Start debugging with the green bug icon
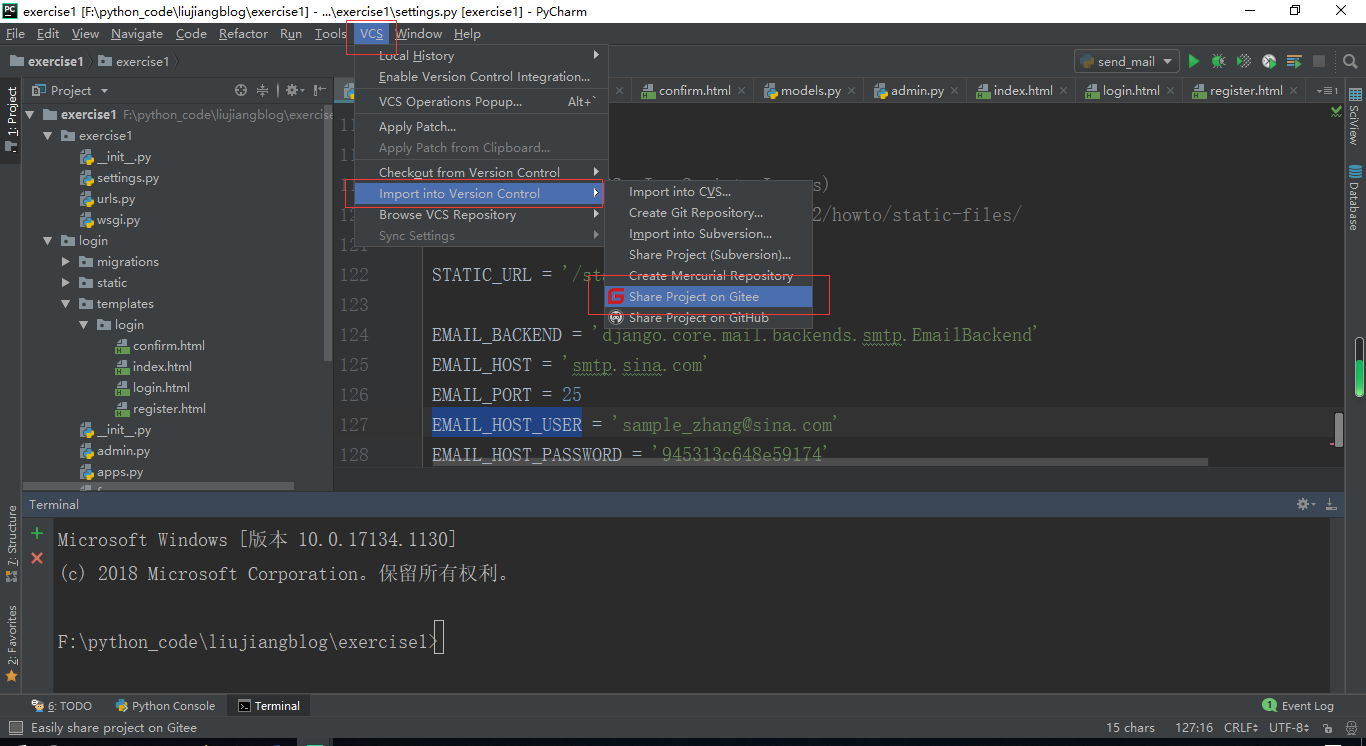 pos(1218,62)
